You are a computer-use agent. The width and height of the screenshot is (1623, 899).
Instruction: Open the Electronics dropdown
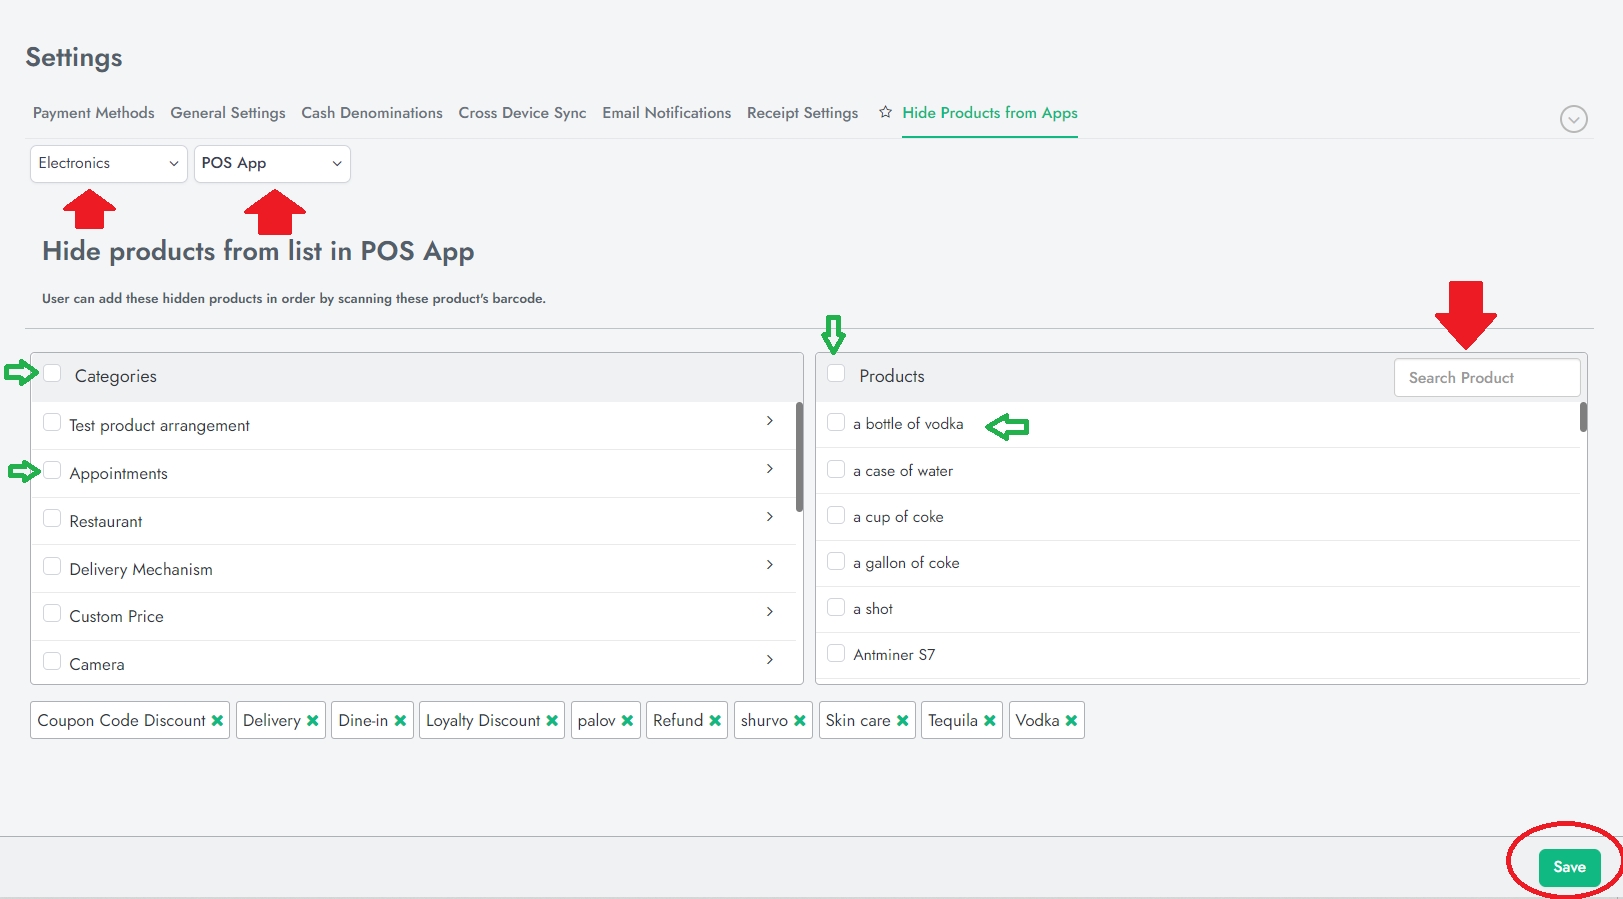pyautogui.click(x=108, y=163)
